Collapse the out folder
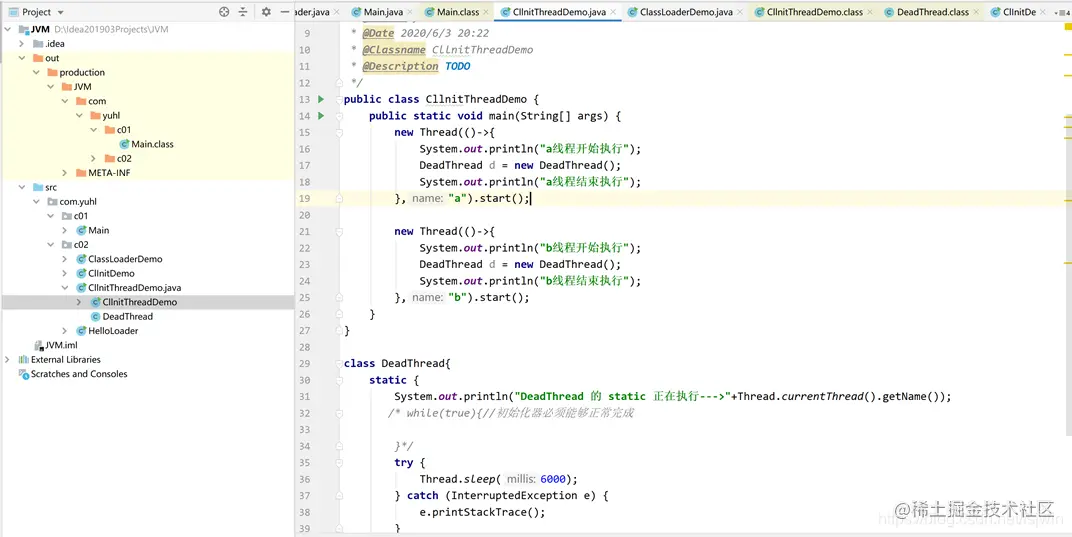The image size is (1072, 537). click(22, 58)
